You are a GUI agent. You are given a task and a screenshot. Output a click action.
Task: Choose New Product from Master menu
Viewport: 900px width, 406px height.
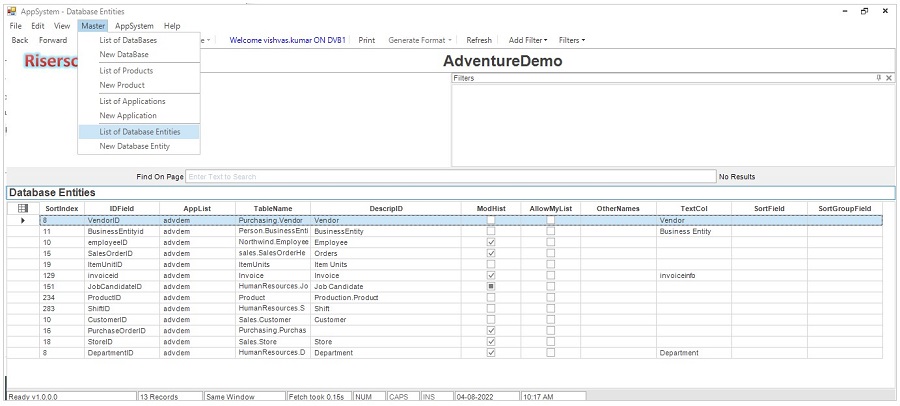139,85
